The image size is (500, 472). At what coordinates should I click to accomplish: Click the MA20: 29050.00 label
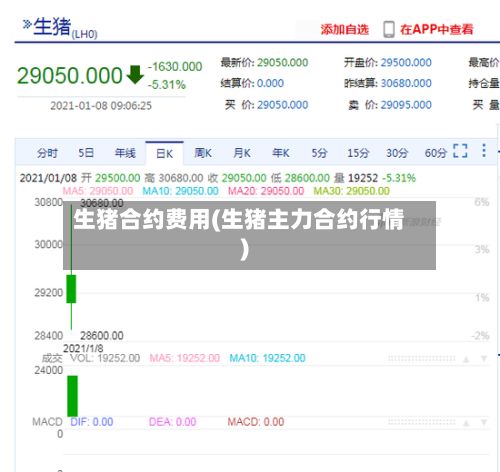pyautogui.click(x=266, y=191)
